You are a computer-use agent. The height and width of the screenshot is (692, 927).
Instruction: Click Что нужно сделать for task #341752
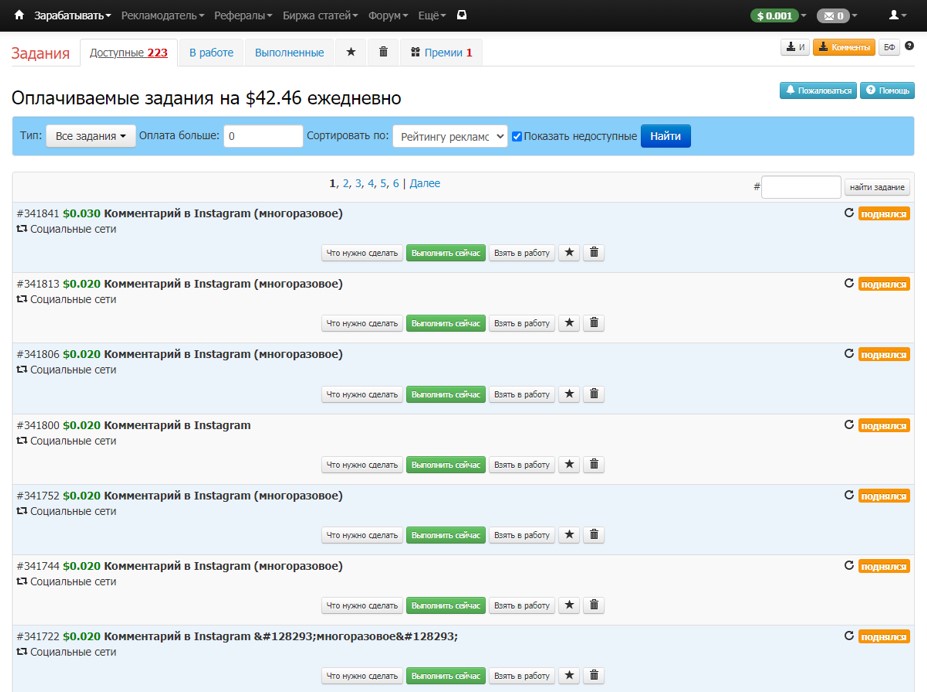click(362, 534)
